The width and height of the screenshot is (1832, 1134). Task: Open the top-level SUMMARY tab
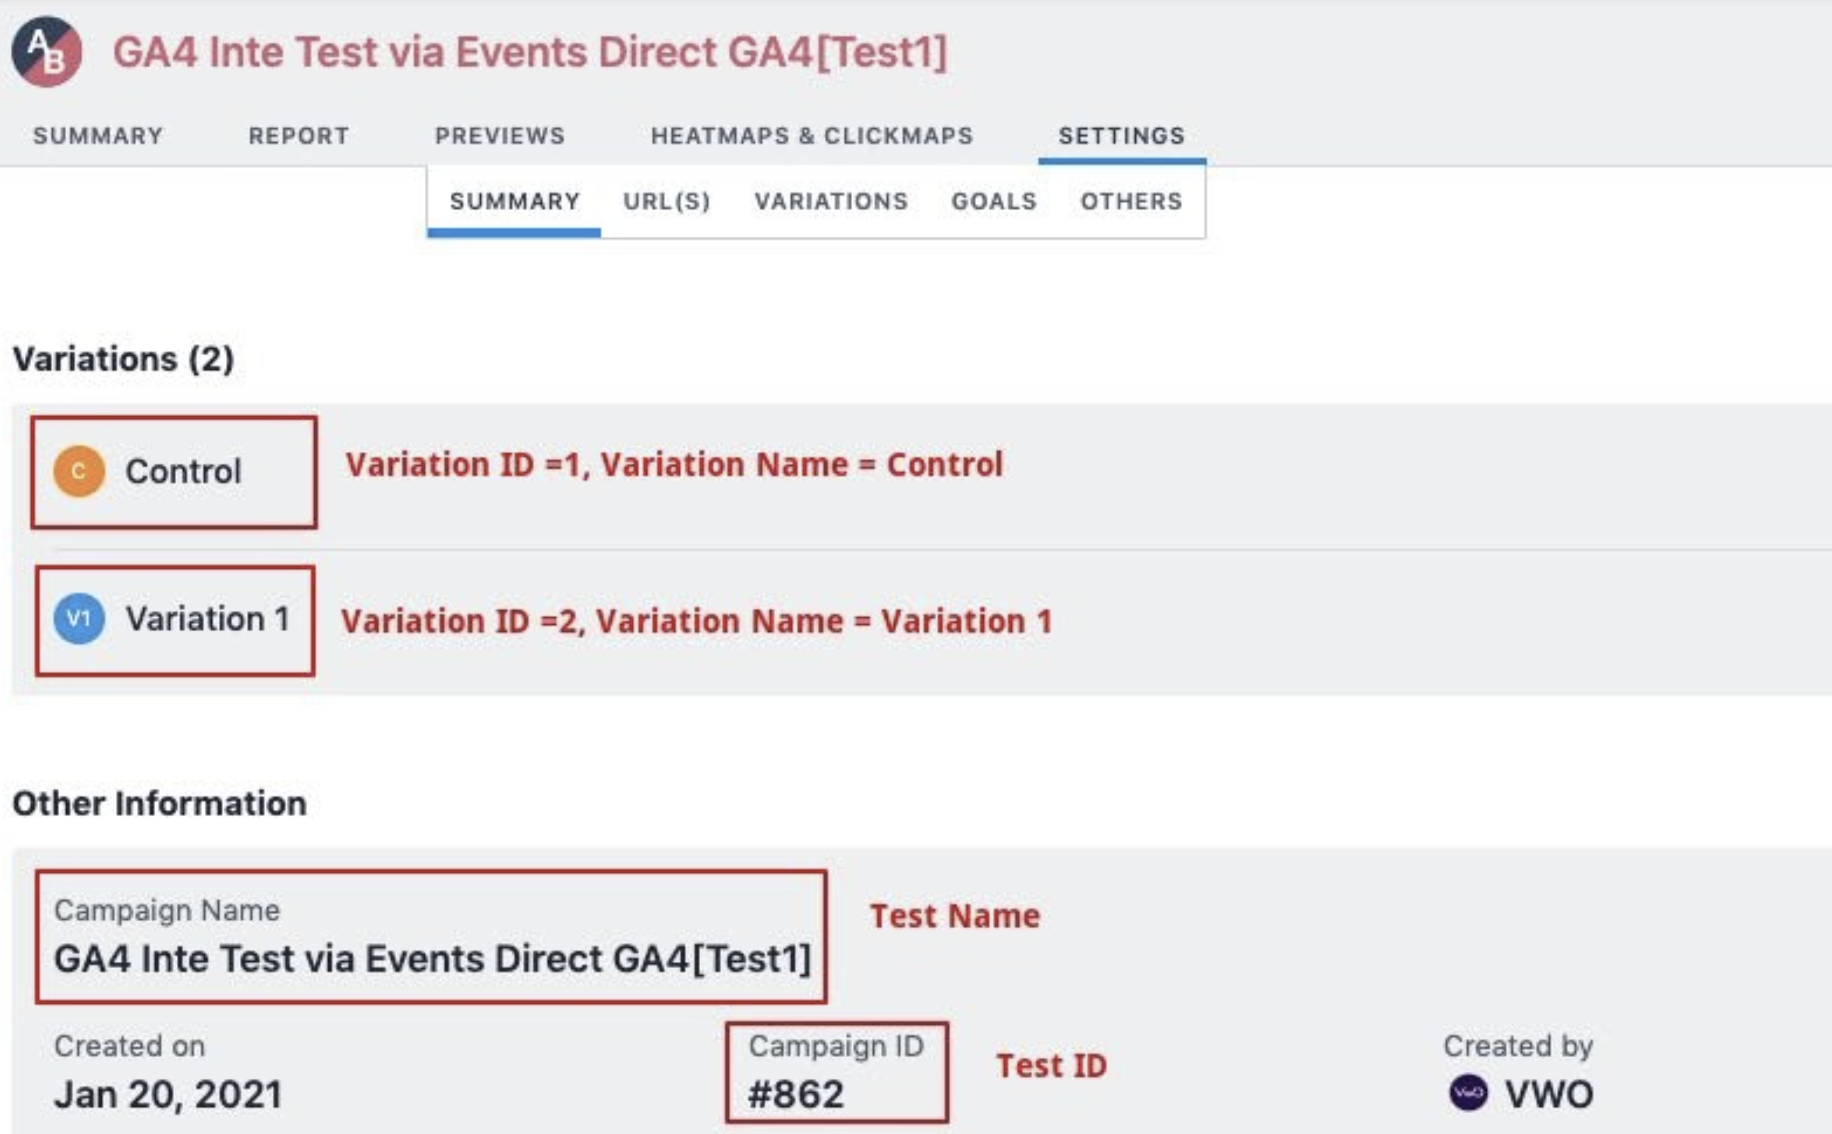98,135
